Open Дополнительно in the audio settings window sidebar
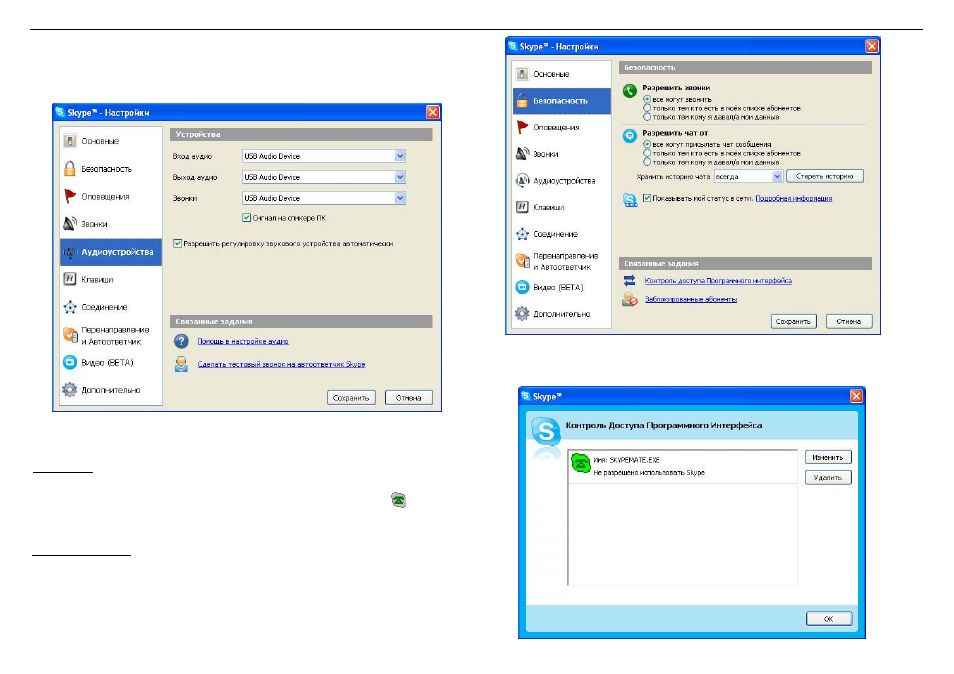This screenshot has width=954, height=674. click(111, 390)
